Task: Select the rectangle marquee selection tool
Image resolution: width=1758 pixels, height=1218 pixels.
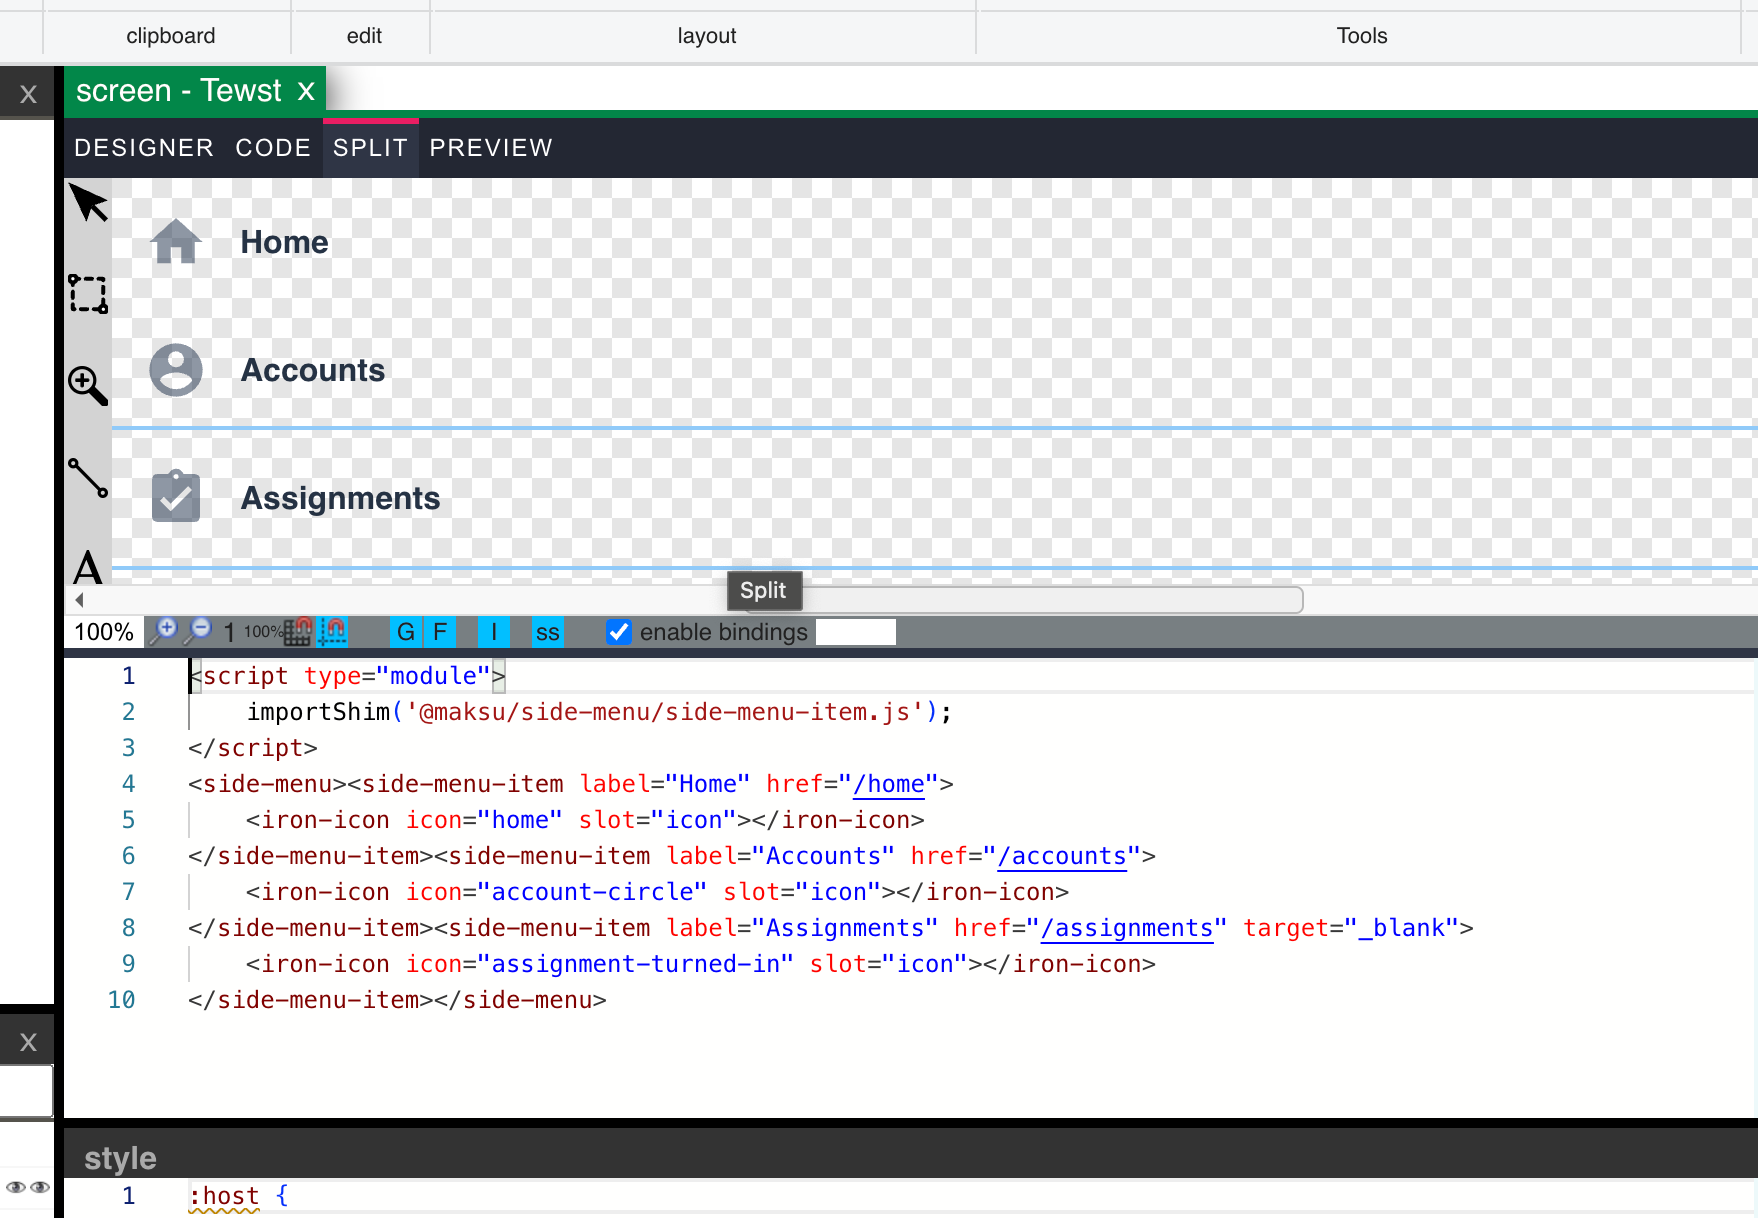Action: coord(88,294)
